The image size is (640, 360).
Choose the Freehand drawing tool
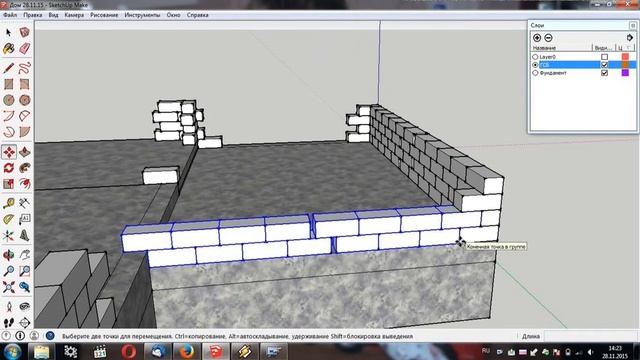[x=24, y=68]
